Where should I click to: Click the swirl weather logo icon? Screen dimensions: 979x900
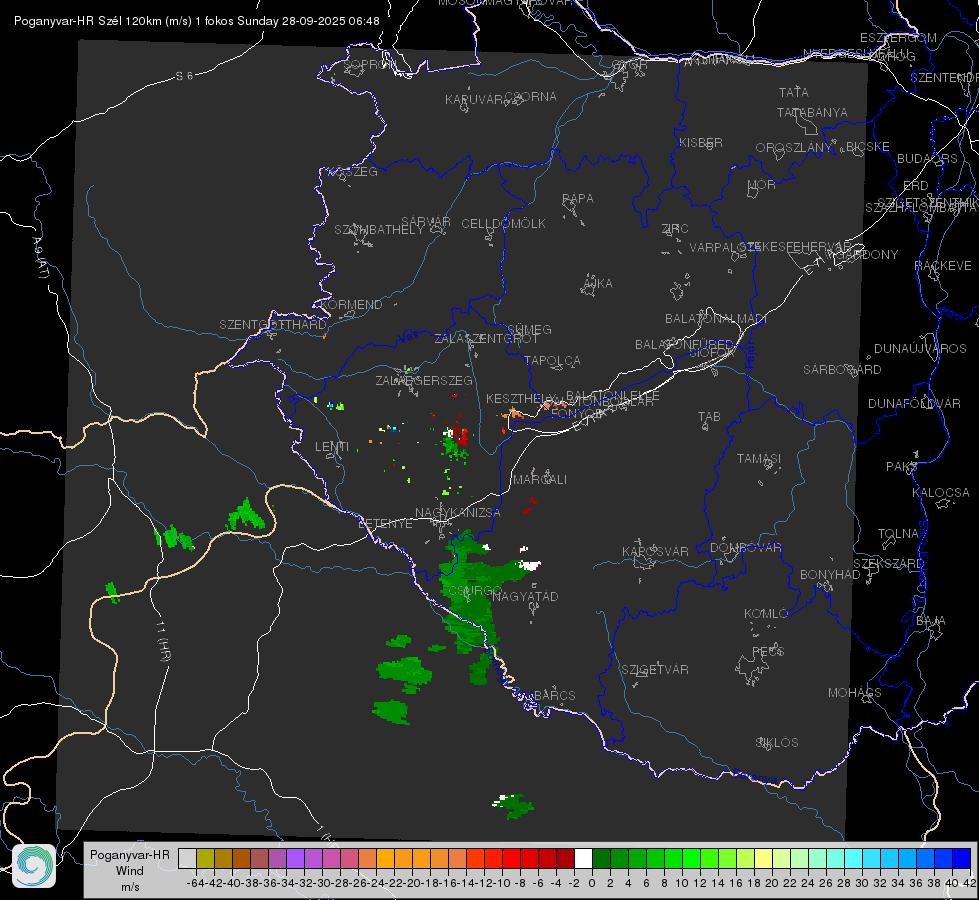click(x=34, y=866)
